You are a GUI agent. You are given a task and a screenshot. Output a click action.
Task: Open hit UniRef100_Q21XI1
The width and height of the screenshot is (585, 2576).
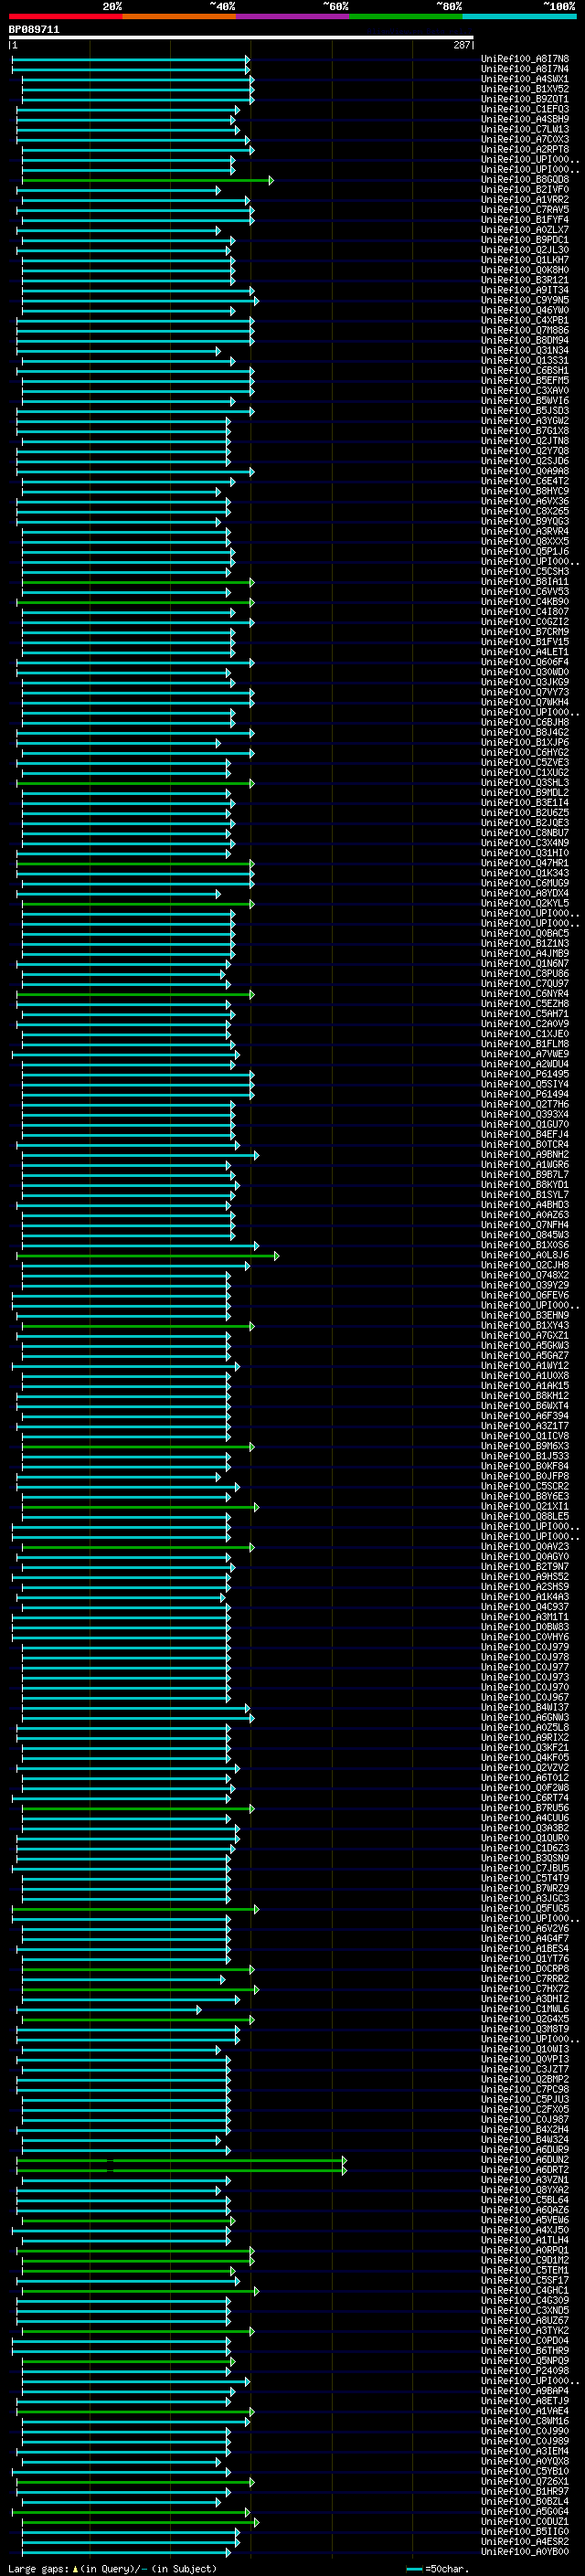525,1507
